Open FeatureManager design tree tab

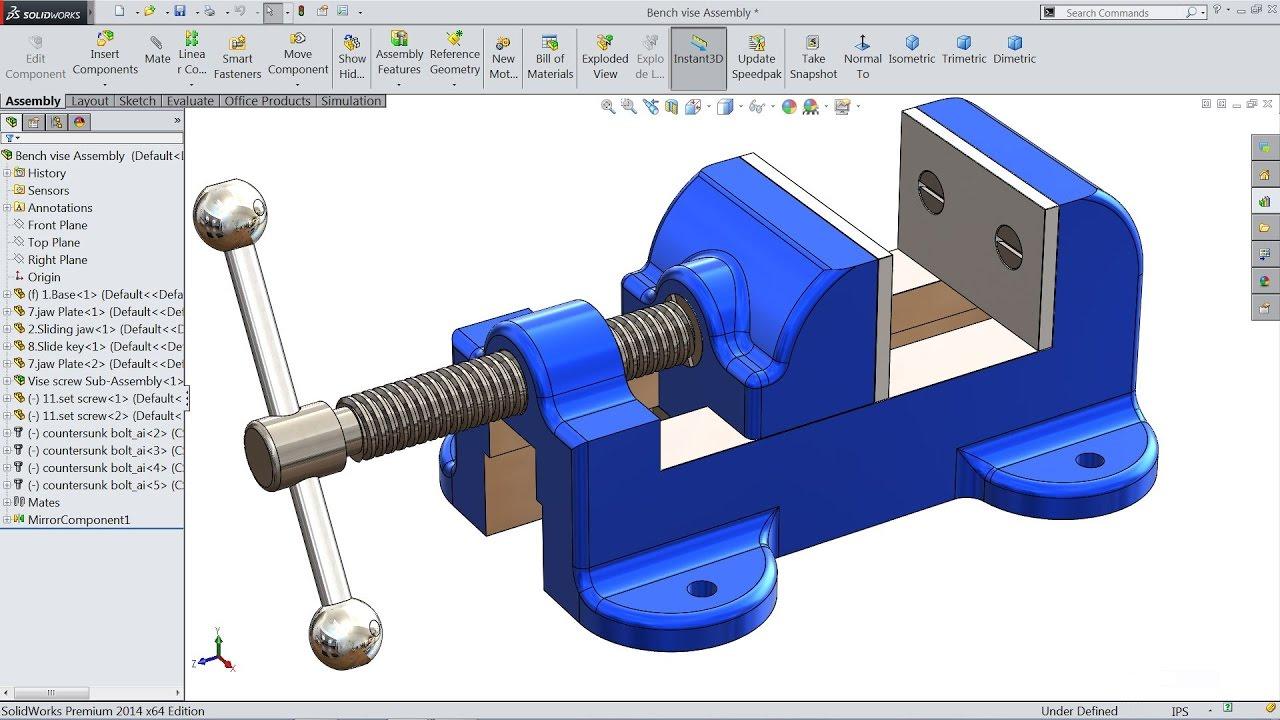click(11, 122)
